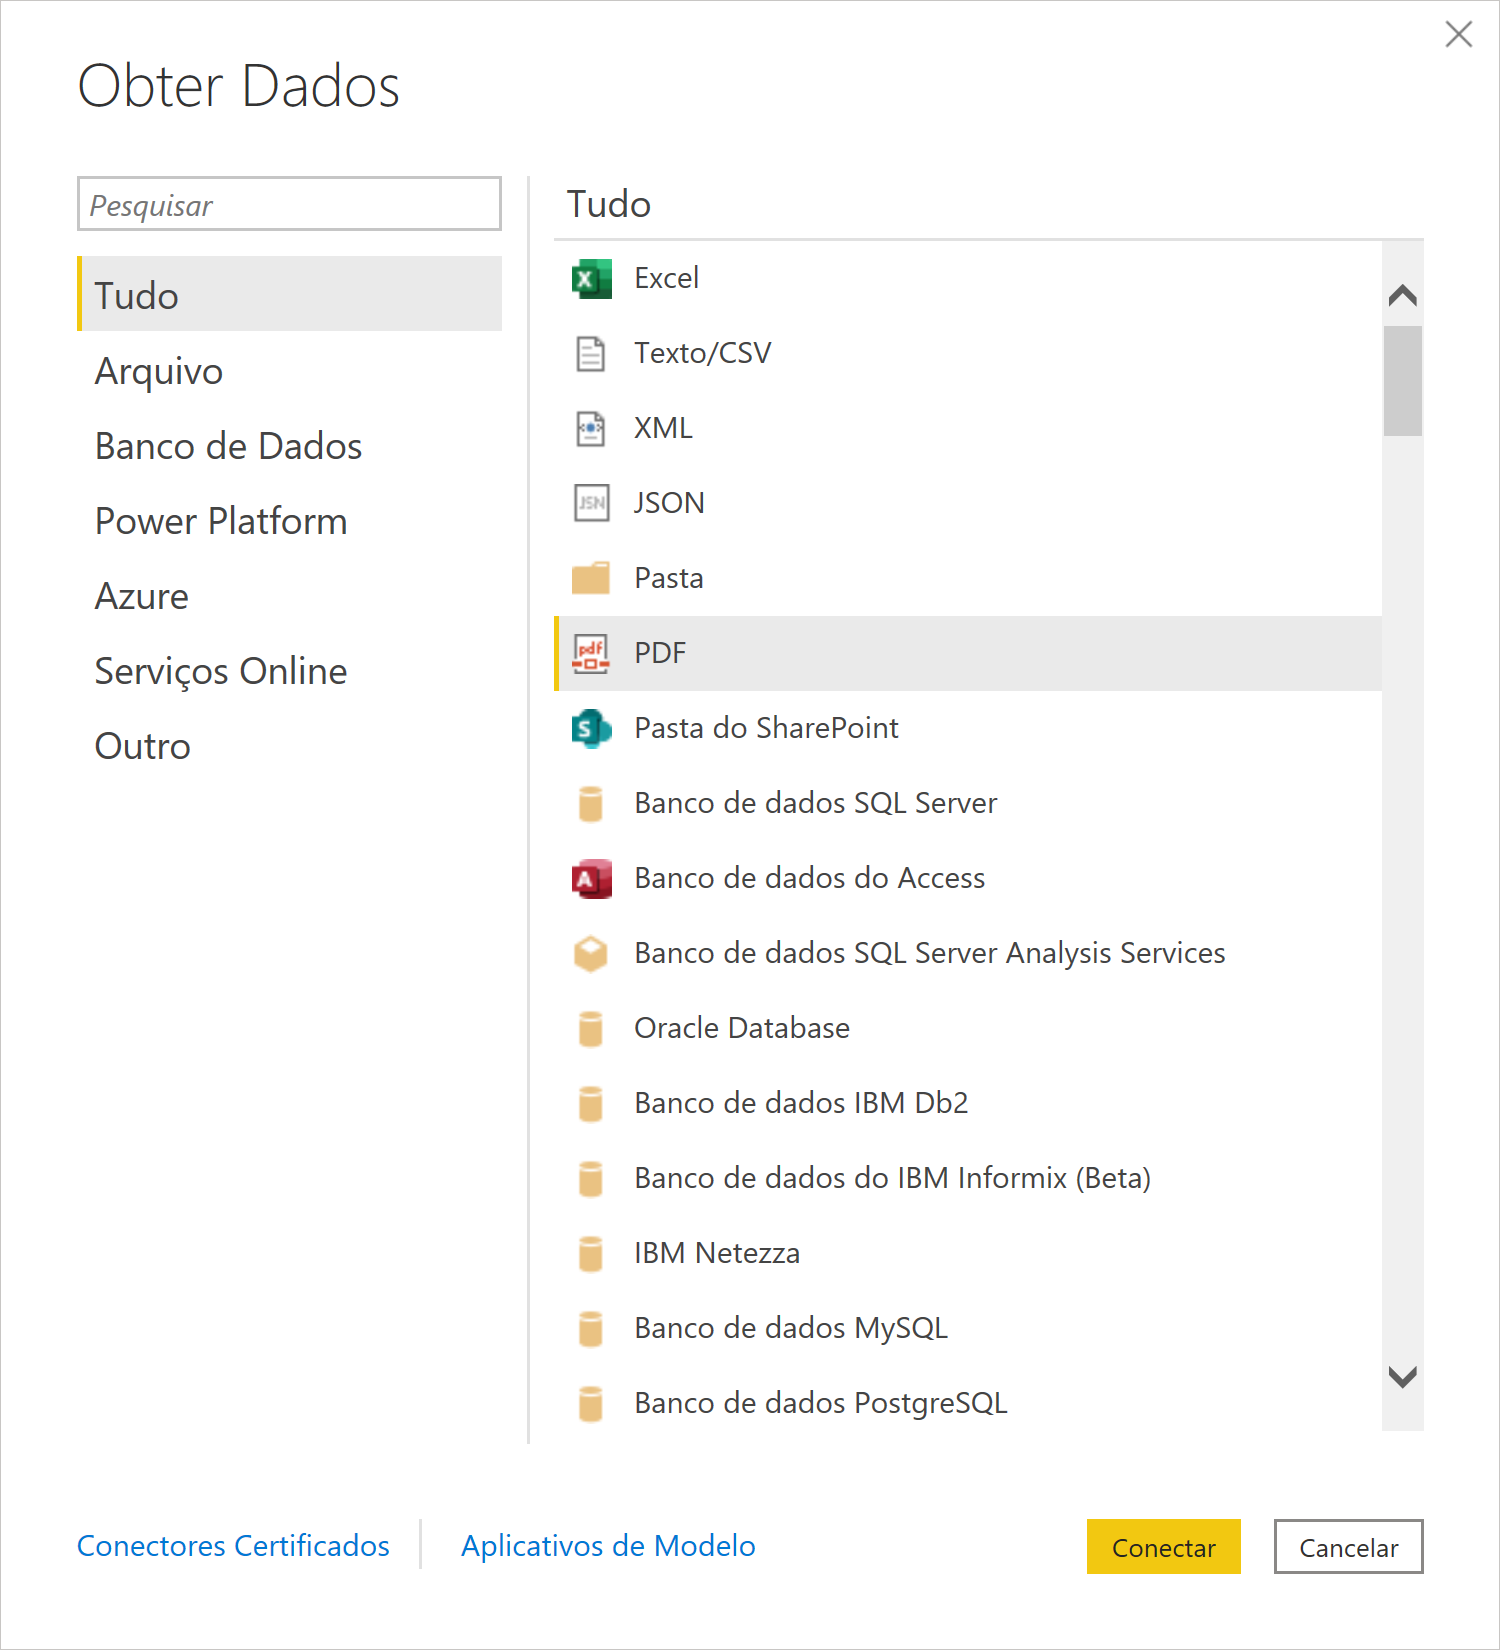
Task: Choose the Outro category
Action: [x=289, y=746]
